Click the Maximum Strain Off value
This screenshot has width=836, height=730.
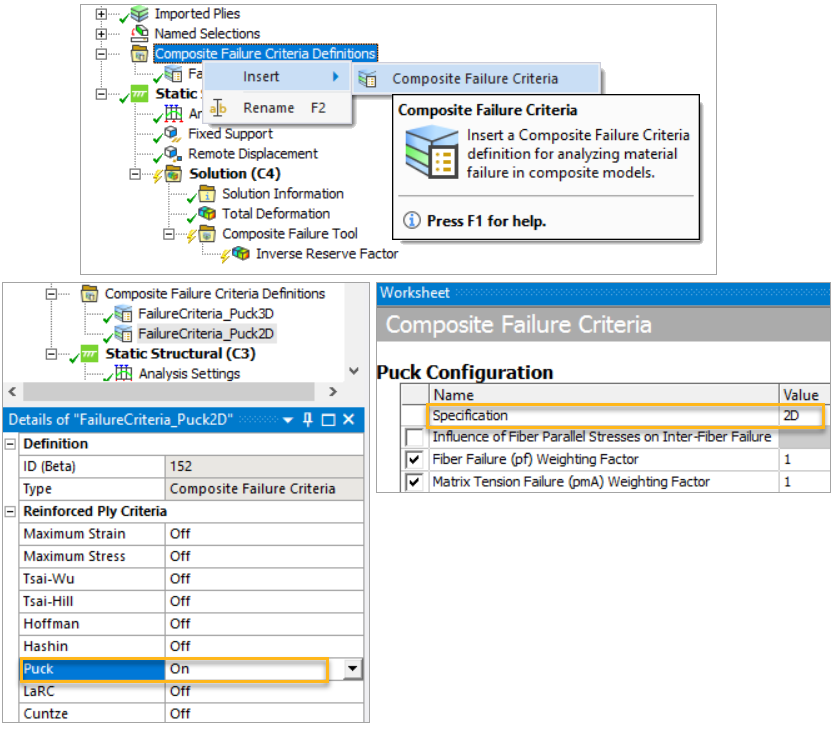pyautogui.click(x=264, y=534)
